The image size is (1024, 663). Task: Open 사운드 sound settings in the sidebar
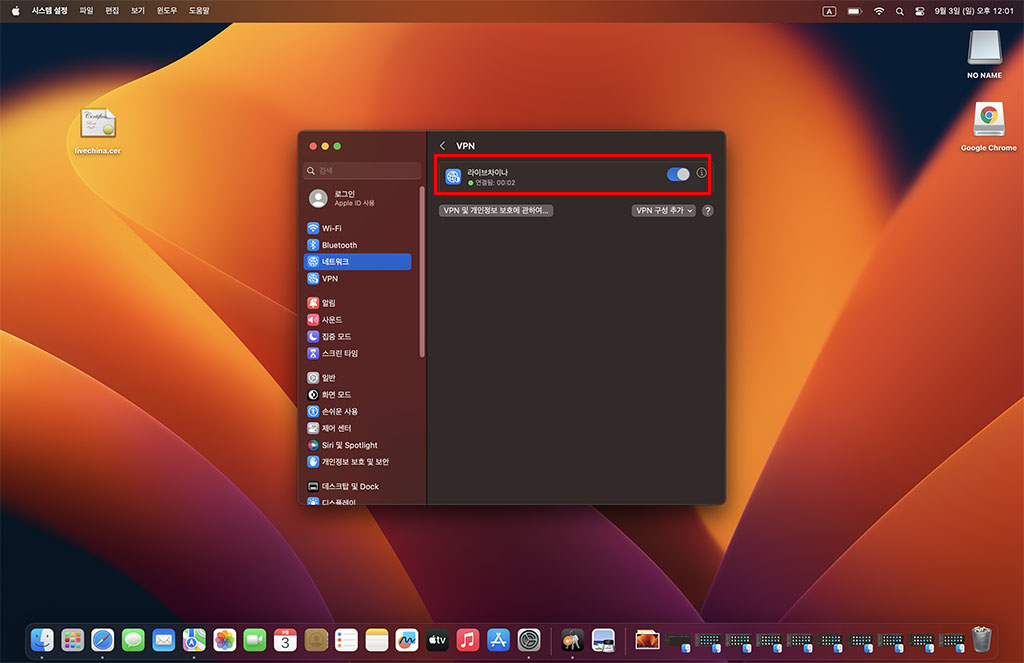point(358,319)
